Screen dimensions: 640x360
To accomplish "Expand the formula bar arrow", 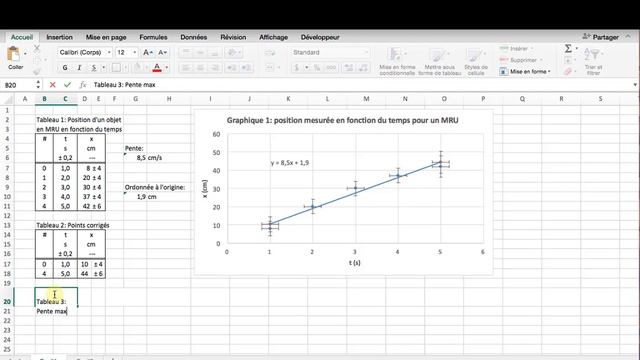I will [x=635, y=85].
